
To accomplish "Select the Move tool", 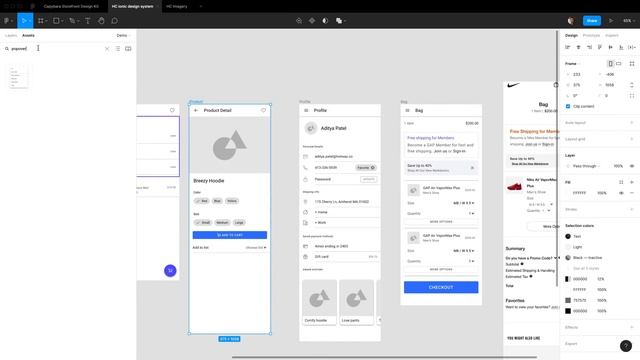I will pyautogui.click(x=24, y=21).
